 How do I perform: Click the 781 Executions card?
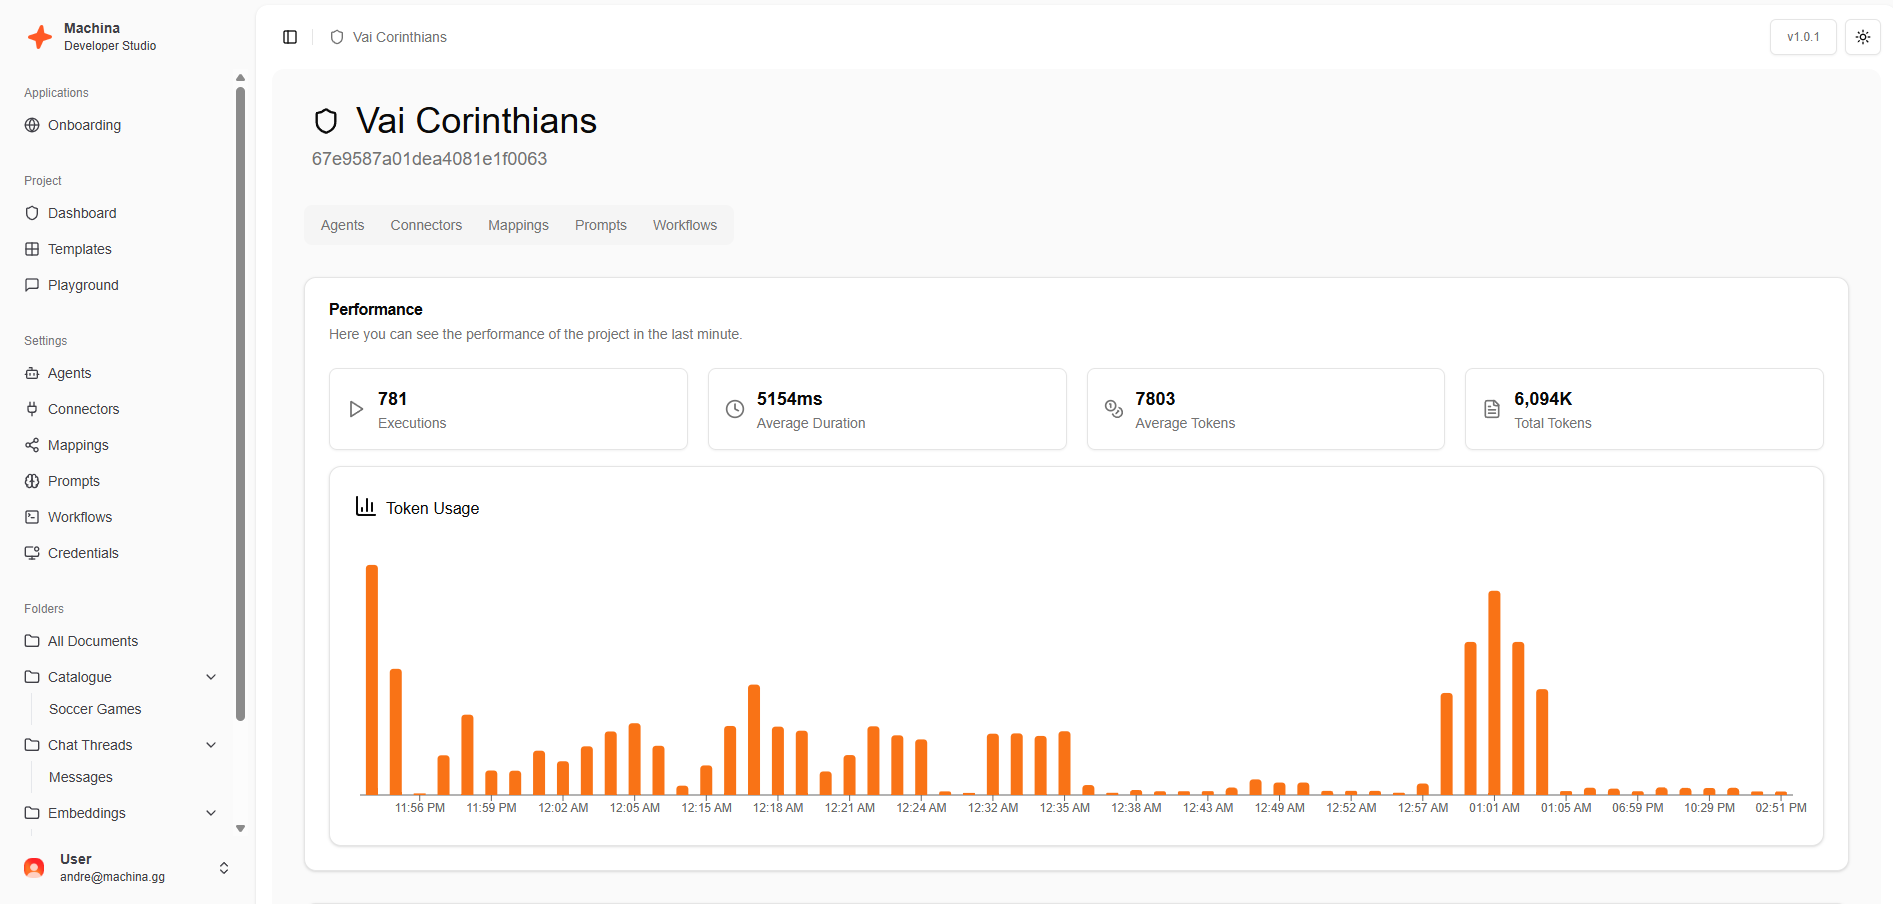(x=508, y=409)
